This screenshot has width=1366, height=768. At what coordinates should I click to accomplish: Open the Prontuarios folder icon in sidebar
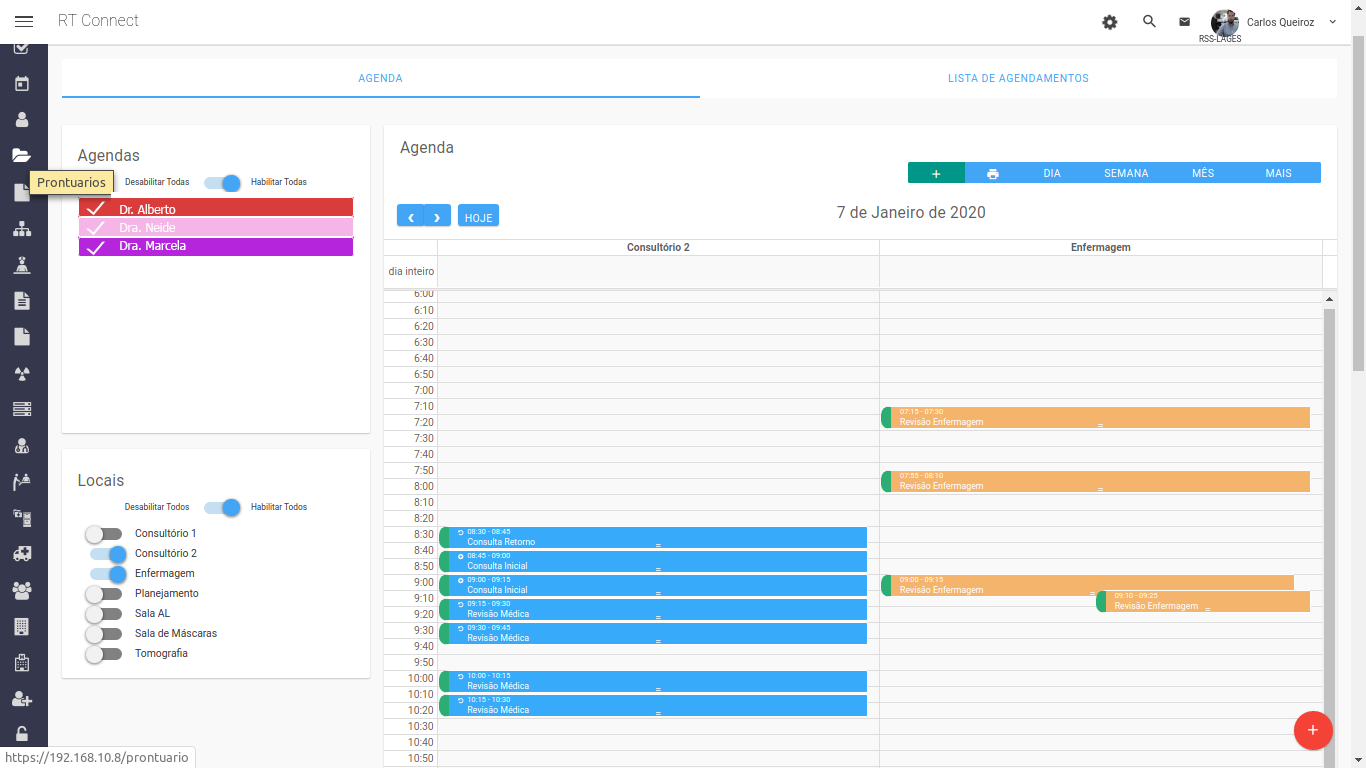22,155
